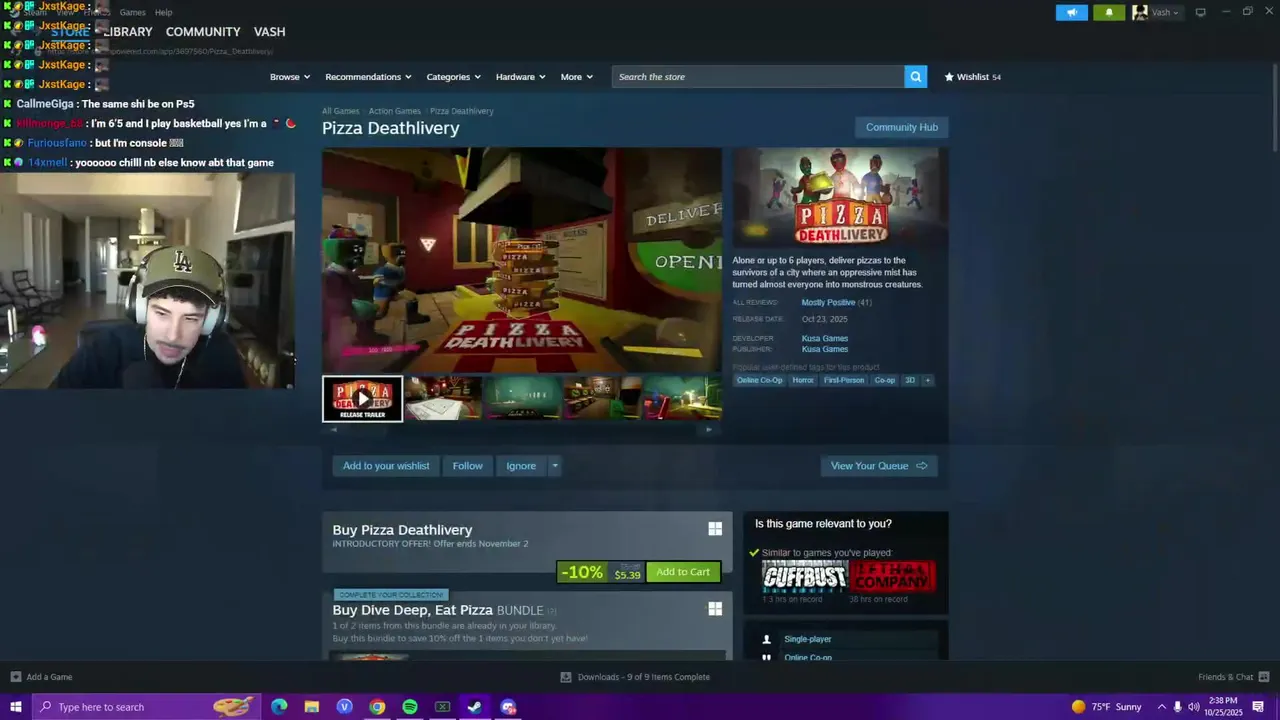Play the release trailer thumbnail
The image size is (1280, 720).
pos(362,399)
